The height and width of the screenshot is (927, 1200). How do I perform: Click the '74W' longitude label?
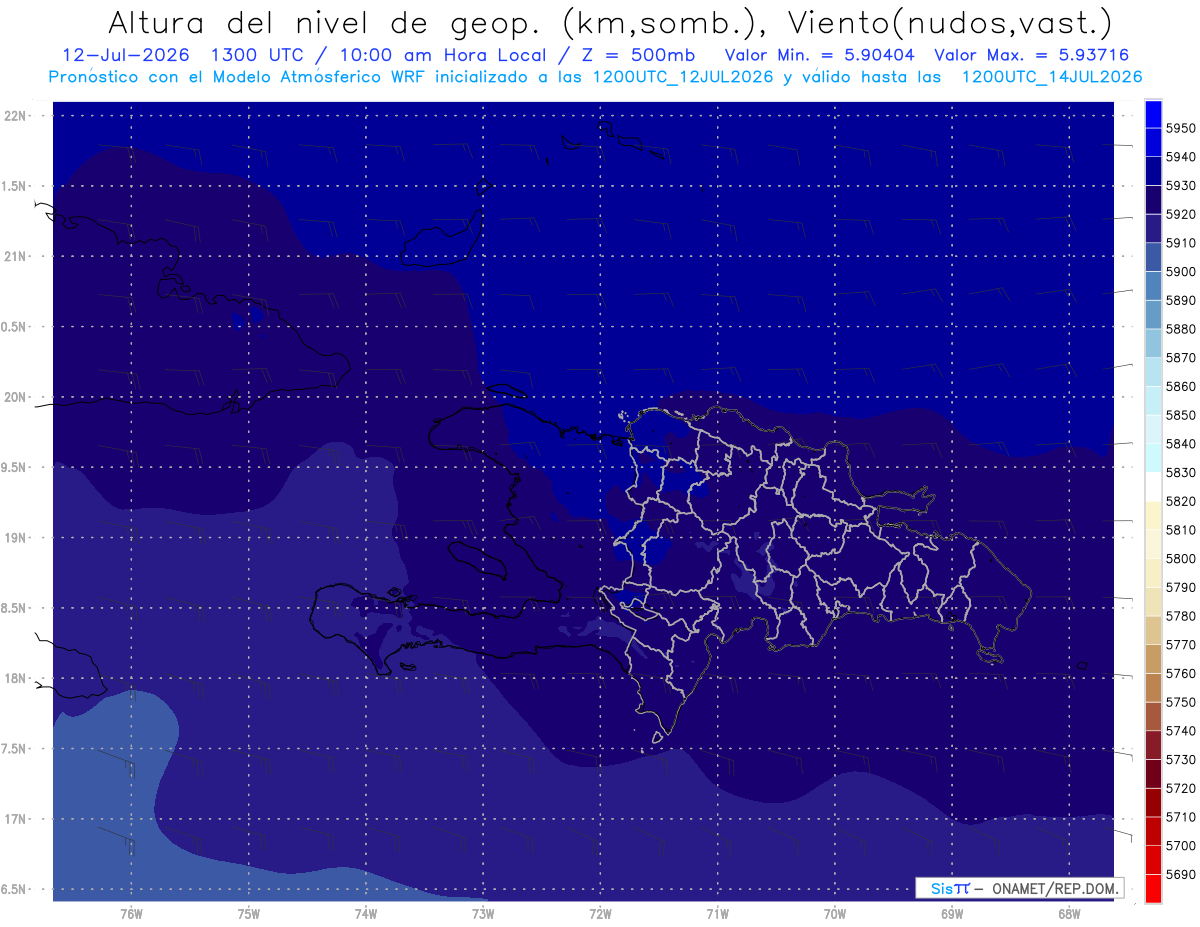pos(366,915)
